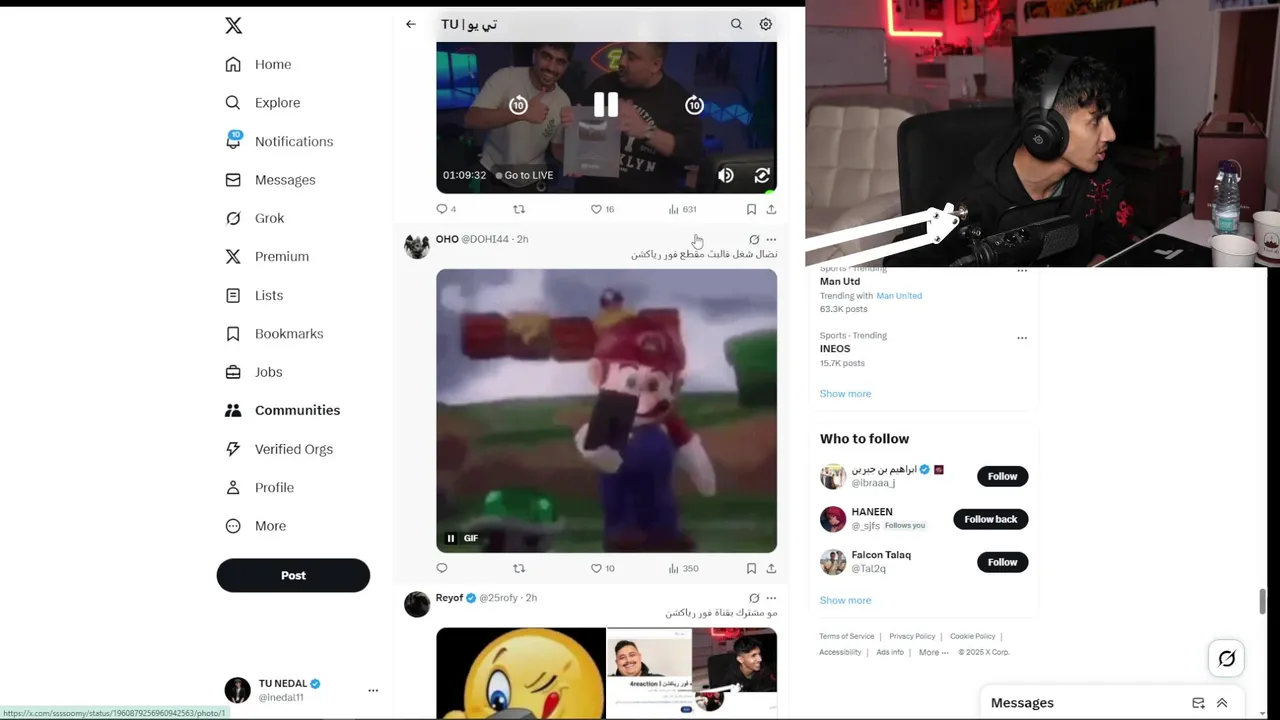The height and width of the screenshot is (720, 1280).
Task: Open search in the community header
Action: click(736, 24)
